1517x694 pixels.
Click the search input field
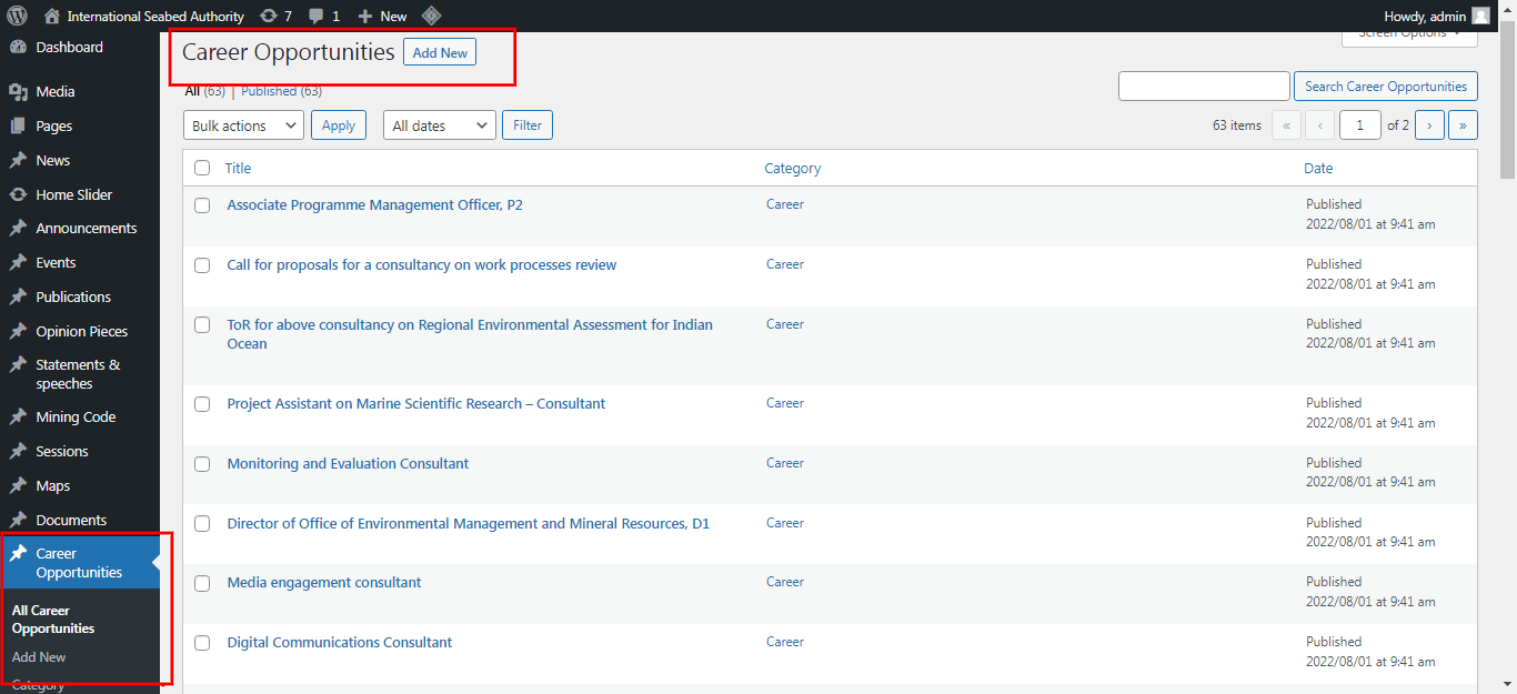click(x=1204, y=86)
